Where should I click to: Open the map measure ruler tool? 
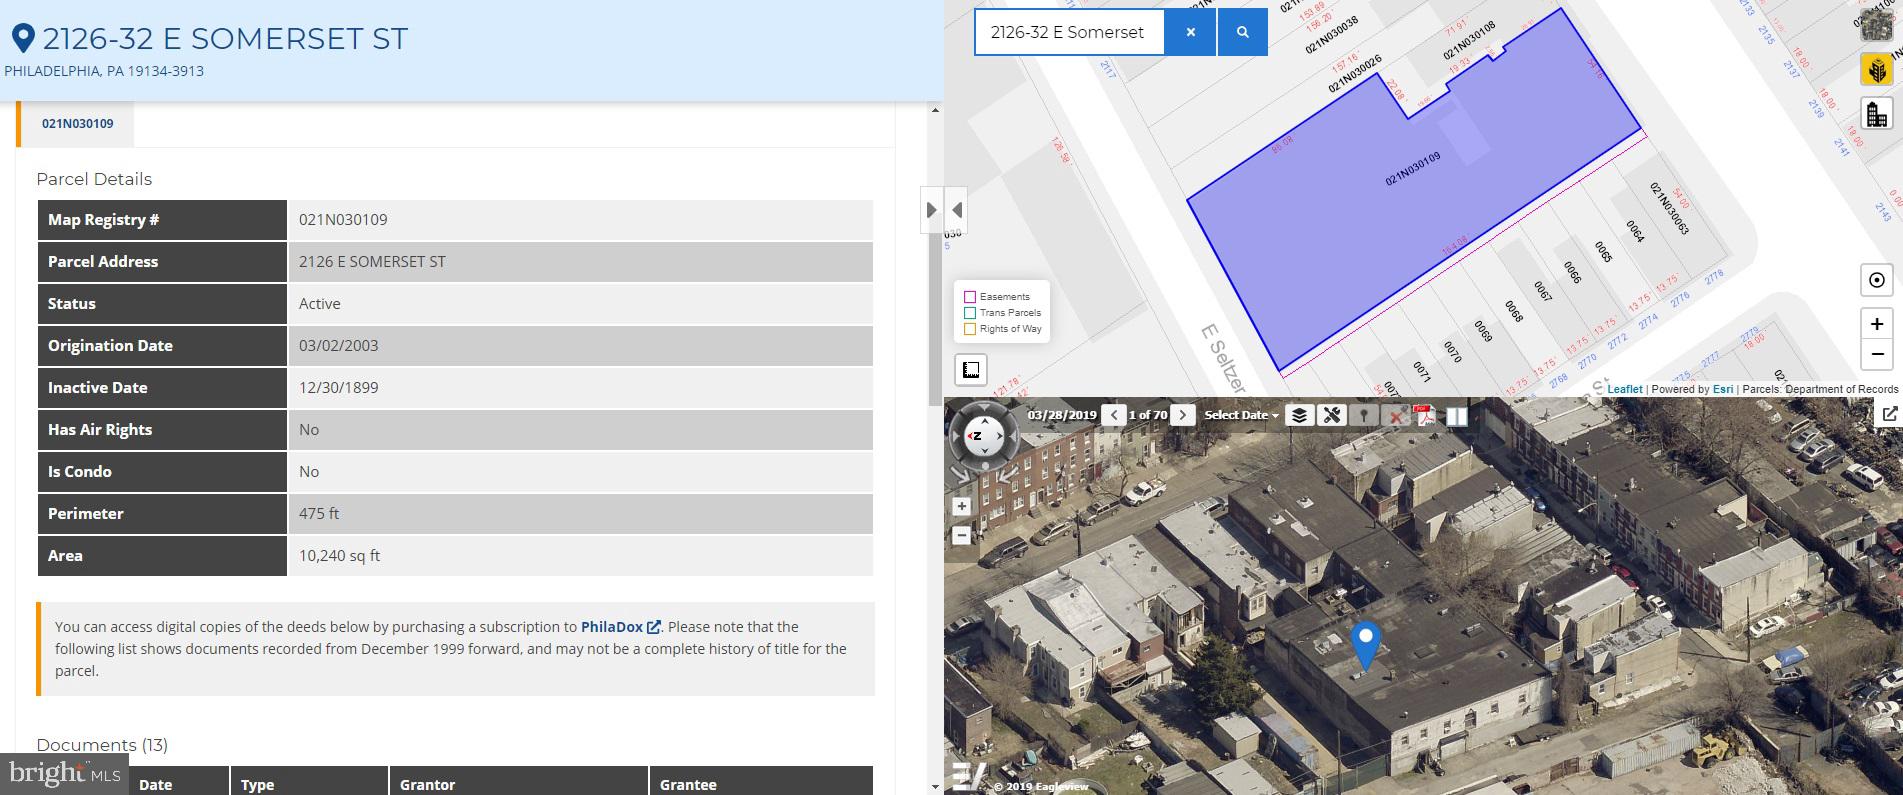click(971, 370)
